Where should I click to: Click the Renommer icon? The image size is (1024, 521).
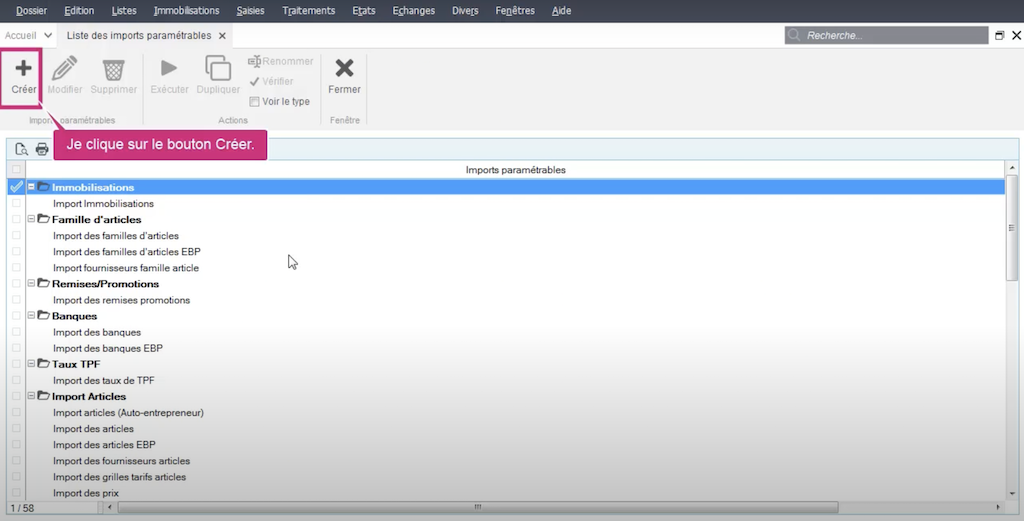[255, 61]
